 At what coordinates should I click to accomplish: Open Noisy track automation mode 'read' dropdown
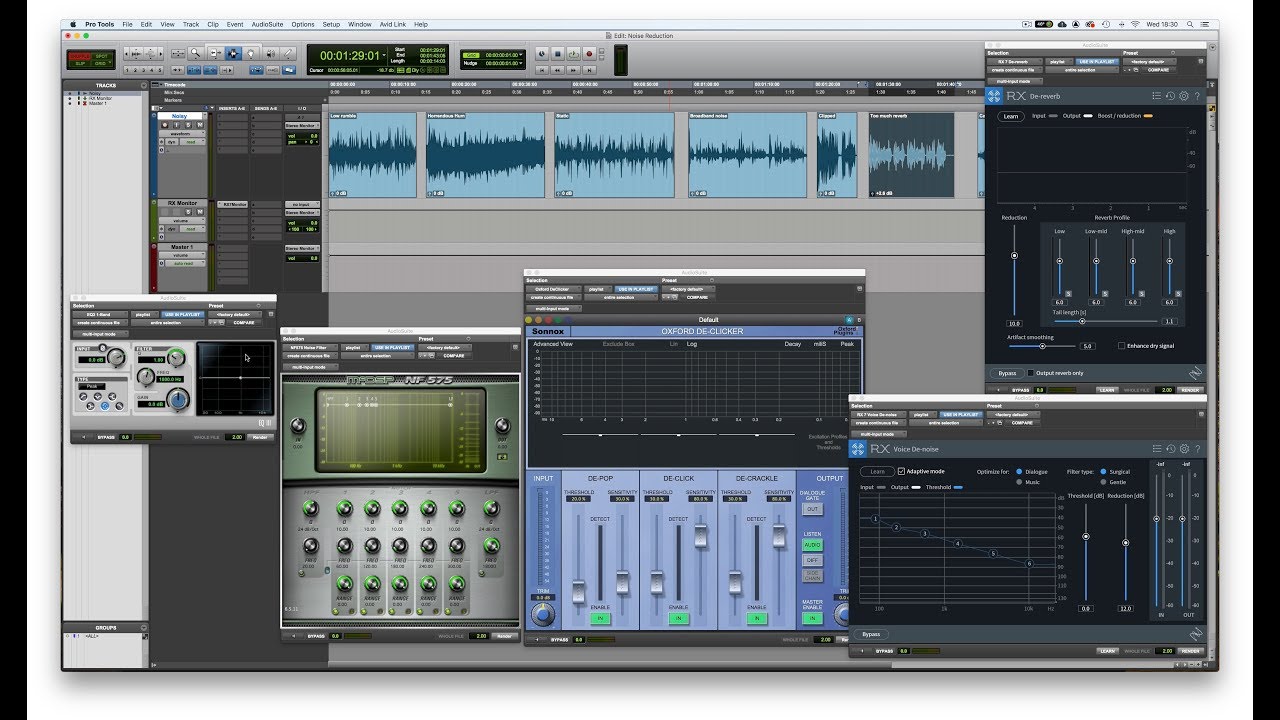pos(193,142)
